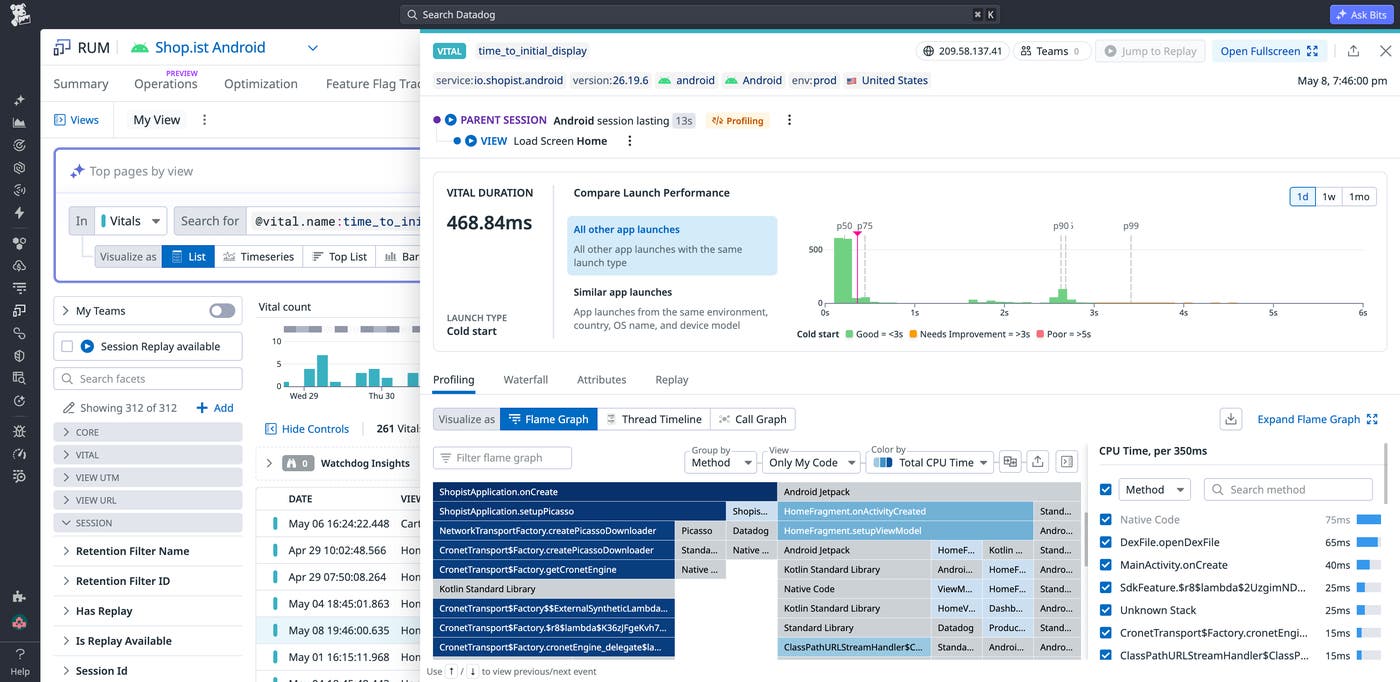
Task: Open the Group by Method dropdown
Action: point(722,462)
